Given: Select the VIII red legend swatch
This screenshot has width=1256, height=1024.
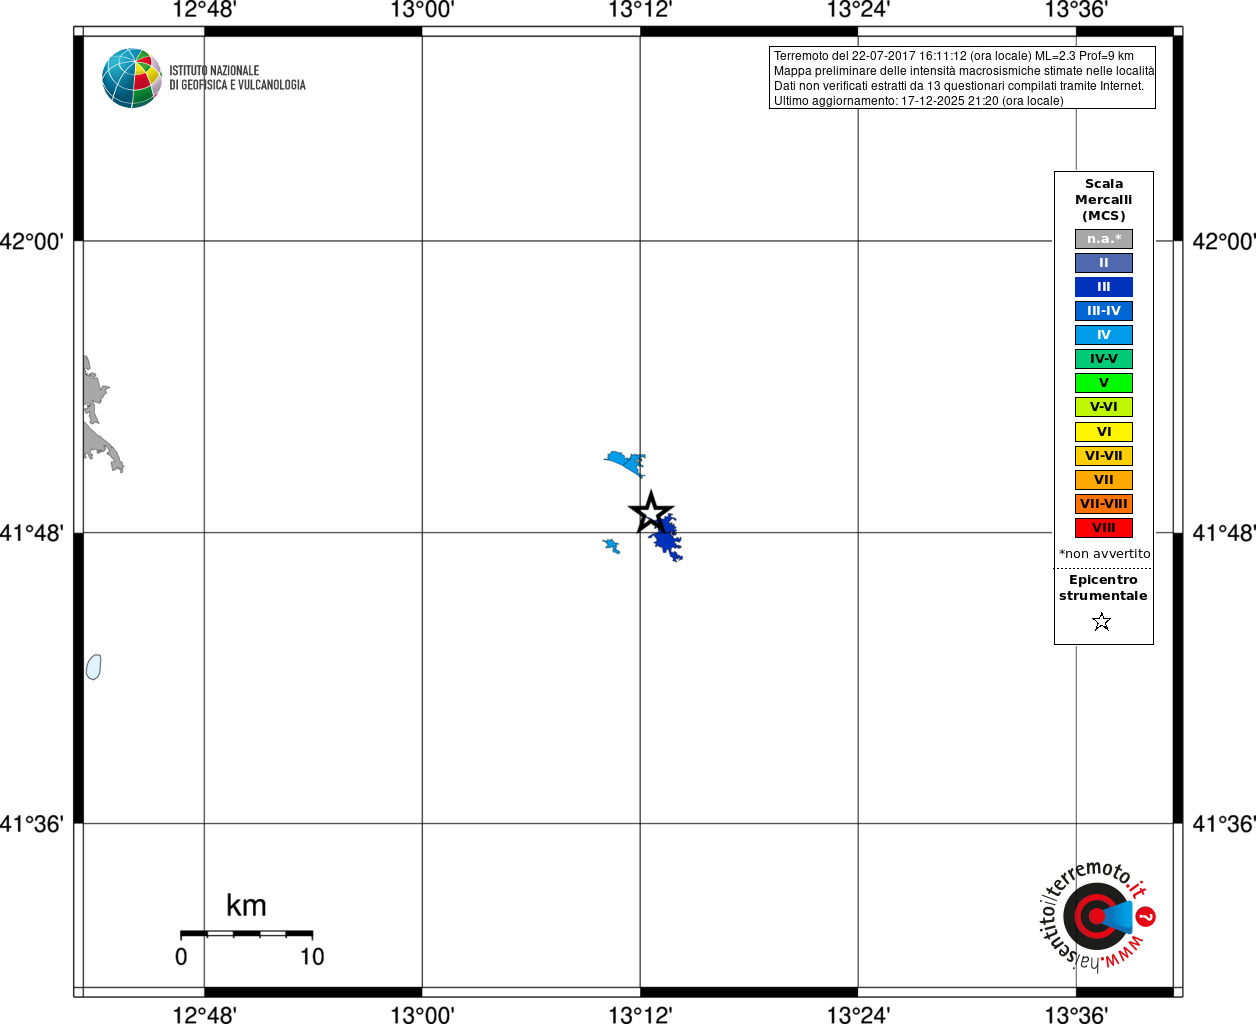Looking at the screenshot, I should (1104, 528).
